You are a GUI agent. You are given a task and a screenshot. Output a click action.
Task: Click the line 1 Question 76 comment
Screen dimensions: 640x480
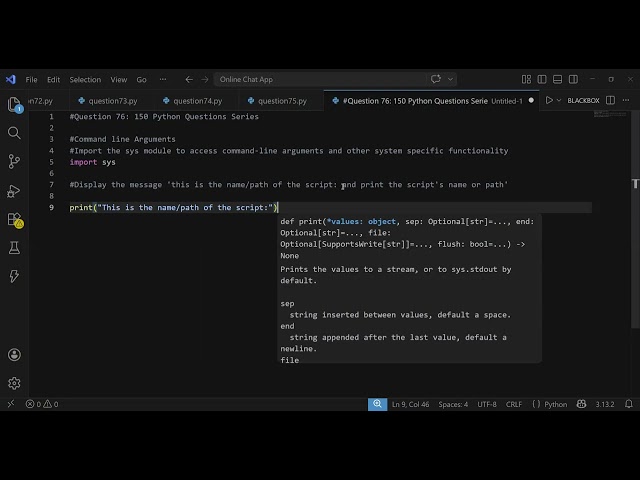[x=164, y=117]
